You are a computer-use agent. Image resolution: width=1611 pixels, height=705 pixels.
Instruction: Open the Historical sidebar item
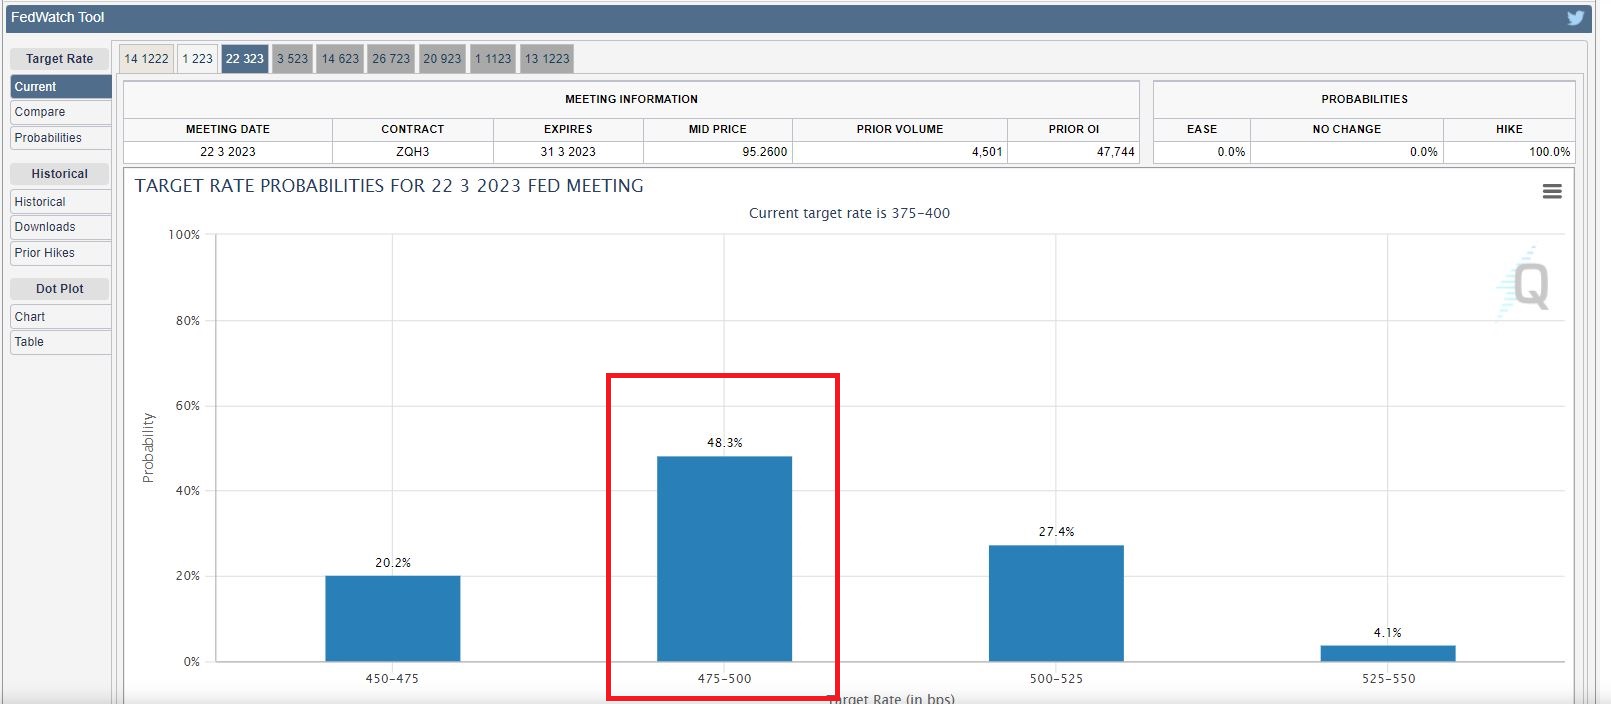click(x=61, y=202)
